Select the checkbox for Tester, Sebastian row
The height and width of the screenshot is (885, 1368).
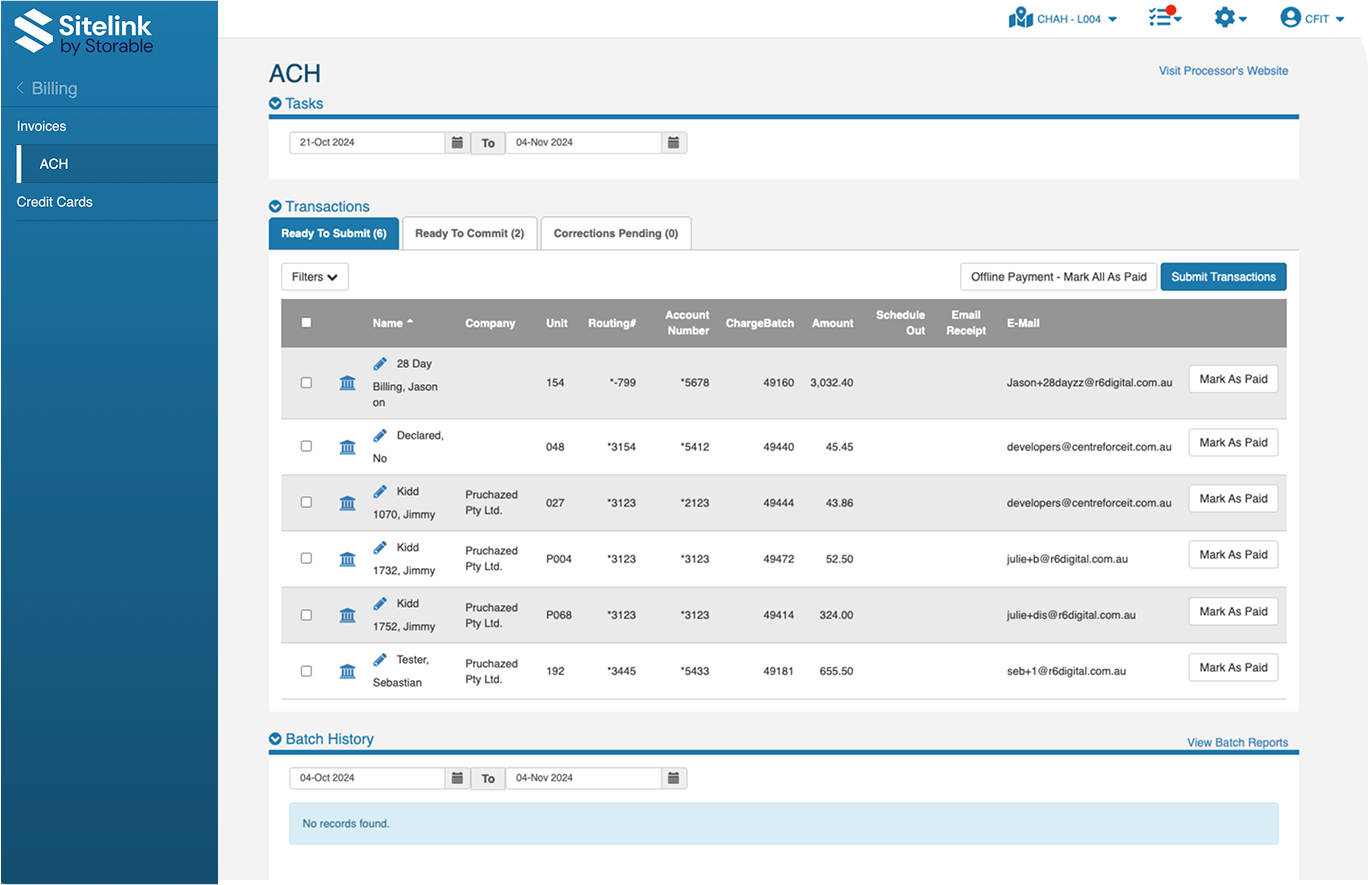[306, 671]
